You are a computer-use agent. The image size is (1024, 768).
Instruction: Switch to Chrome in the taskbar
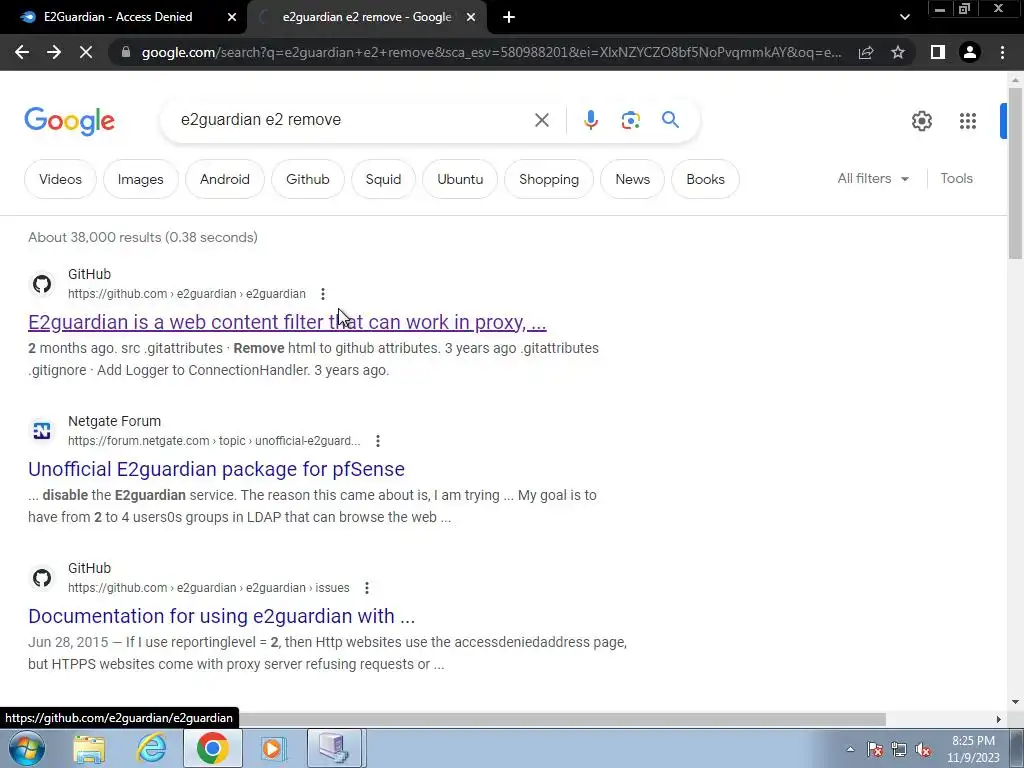(212, 748)
